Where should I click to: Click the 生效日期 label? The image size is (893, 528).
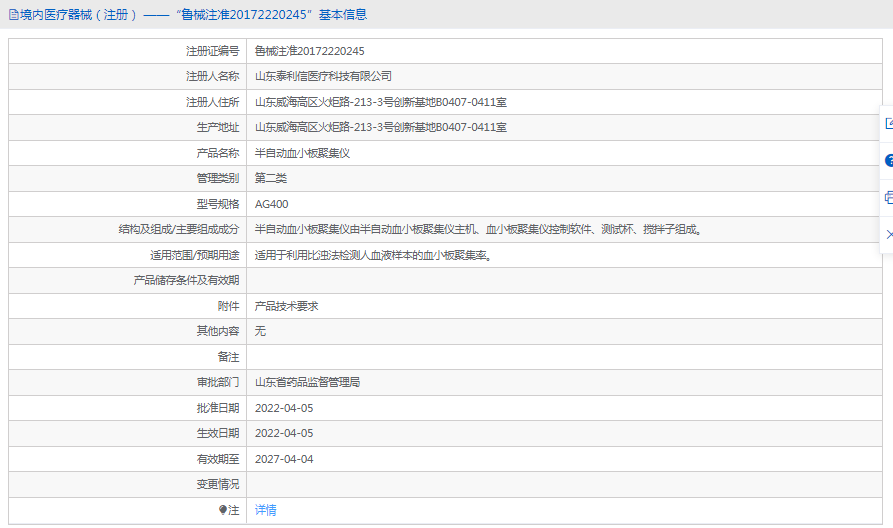point(218,433)
